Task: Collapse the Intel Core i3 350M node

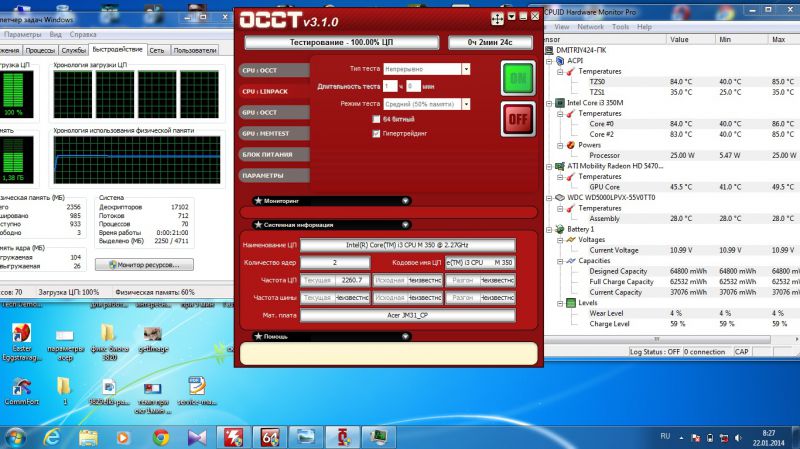Action: pos(549,103)
